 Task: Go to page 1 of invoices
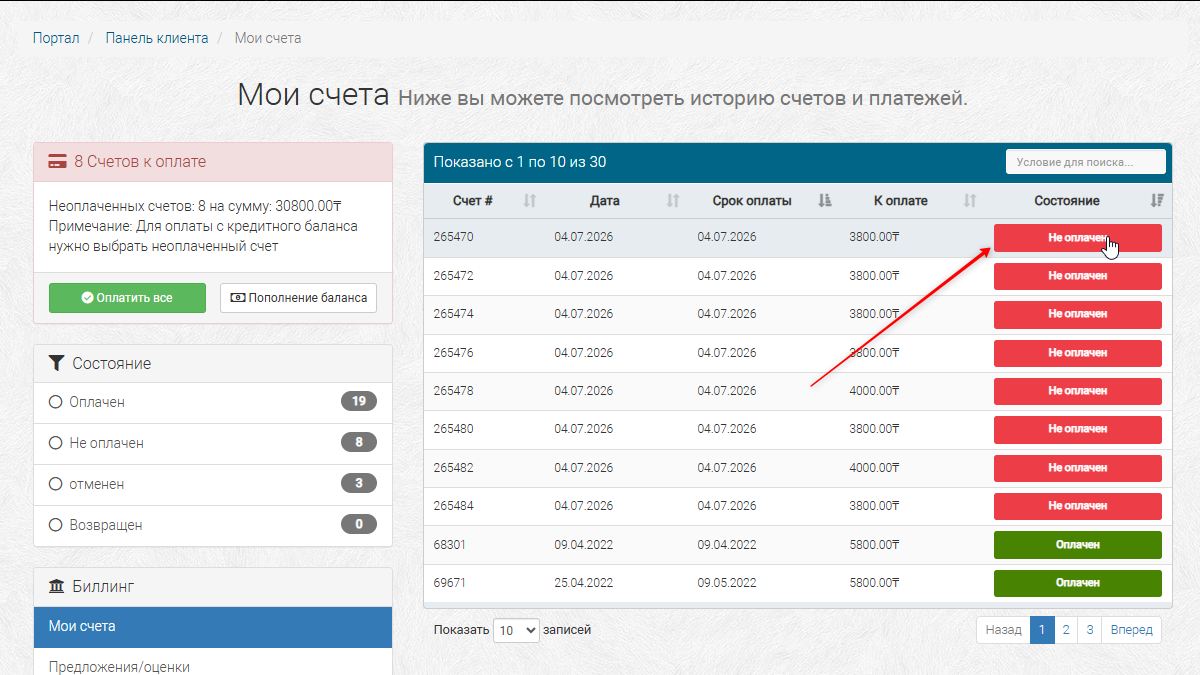[x=1041, y=630]
